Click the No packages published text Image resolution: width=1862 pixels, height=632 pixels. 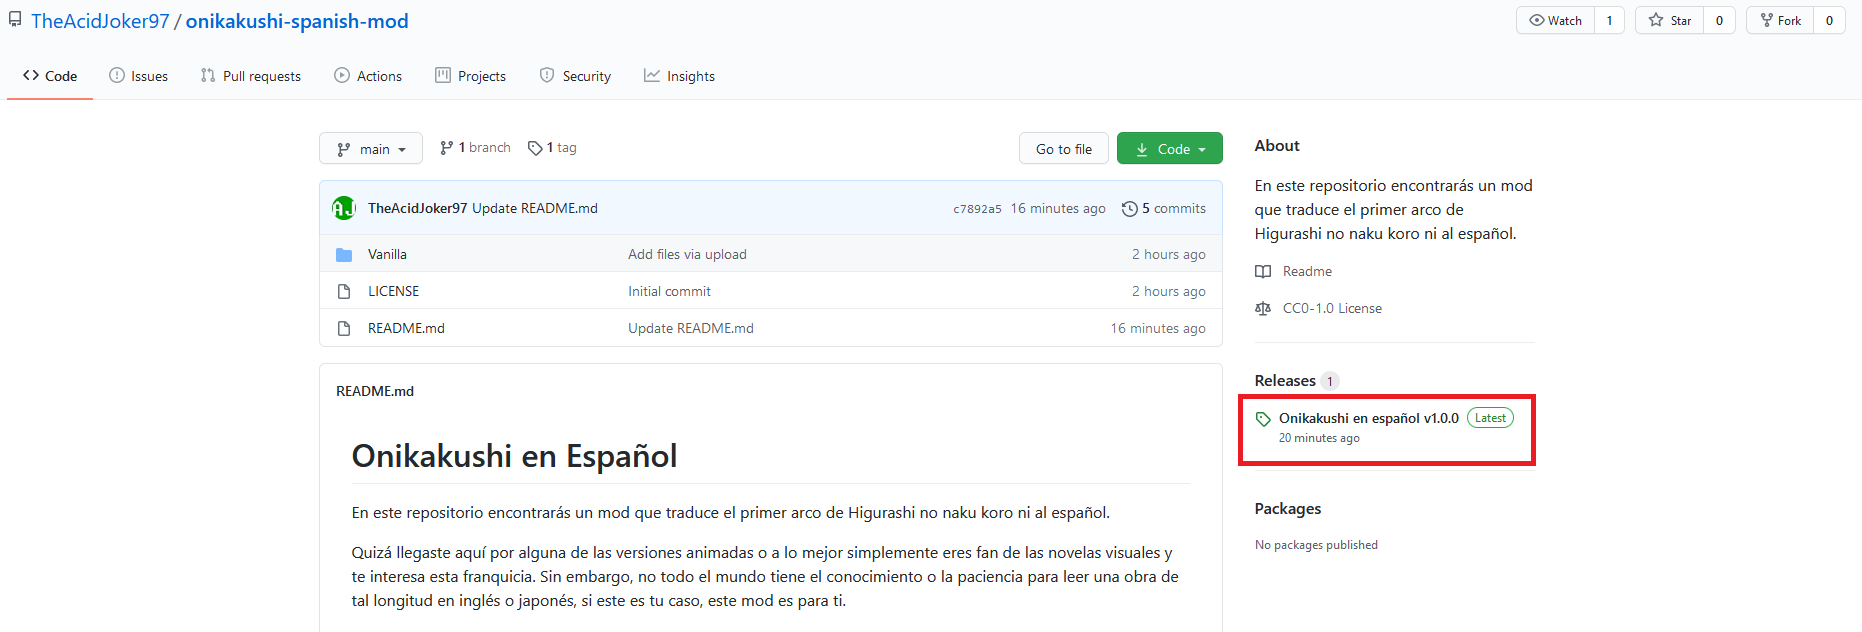[1316, 545]
